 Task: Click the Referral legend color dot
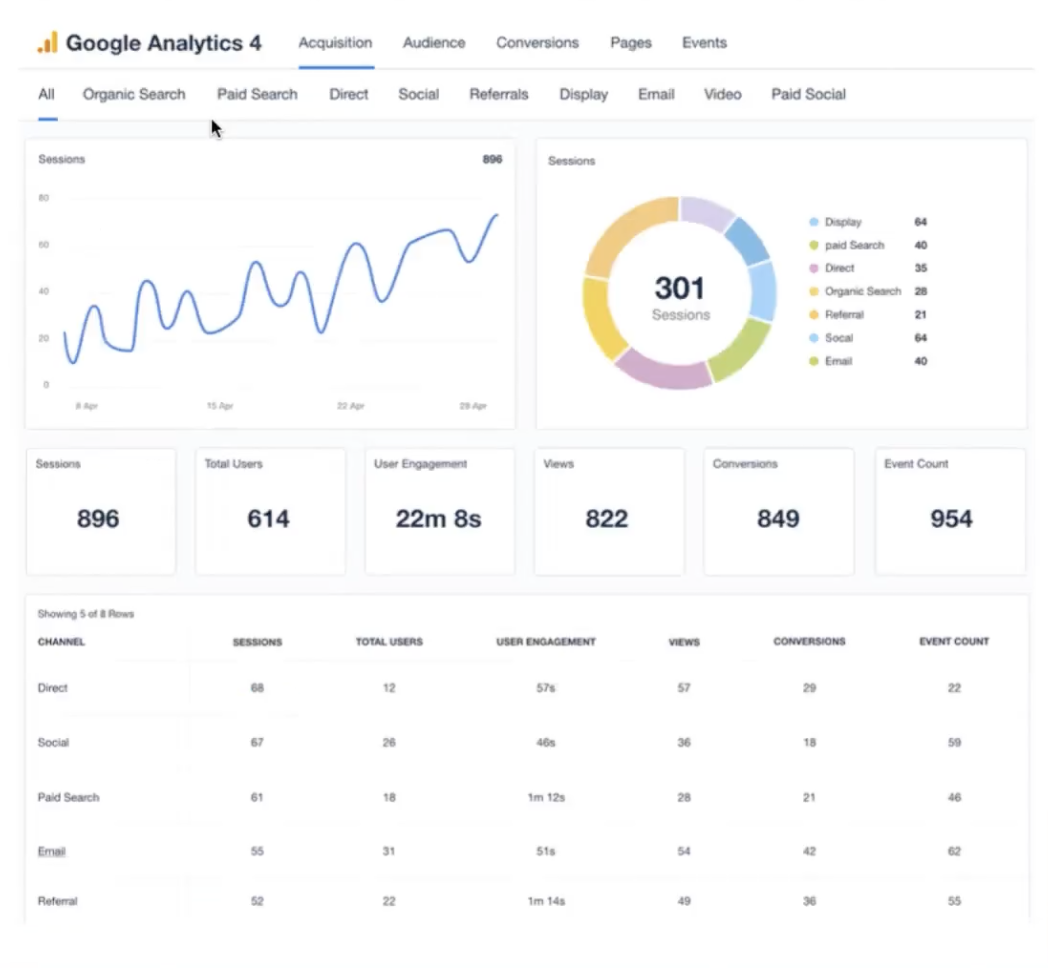(813, 315)
